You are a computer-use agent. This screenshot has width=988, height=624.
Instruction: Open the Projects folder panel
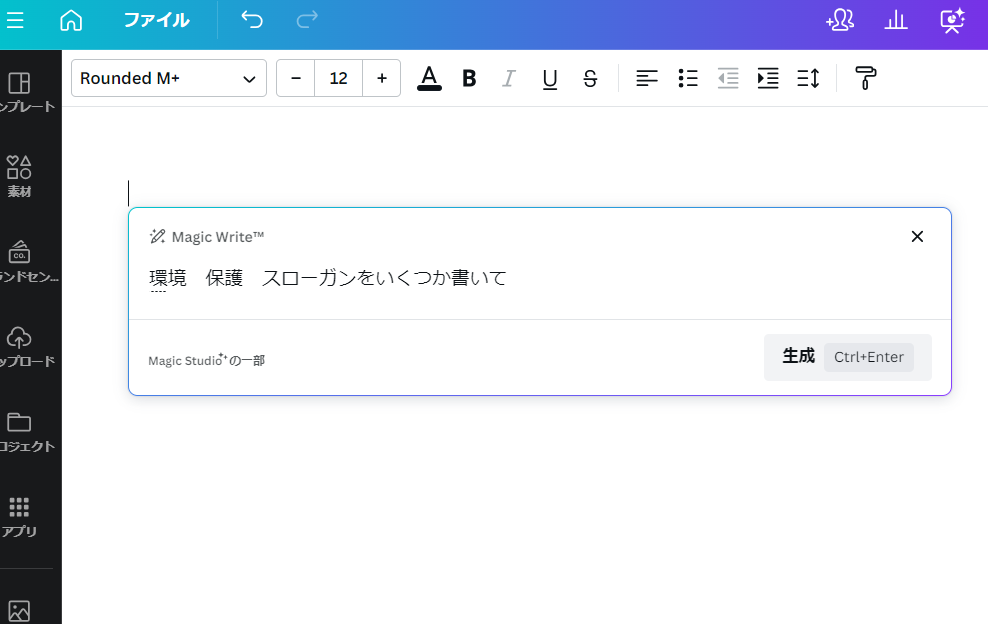click(x=26, y=432)
